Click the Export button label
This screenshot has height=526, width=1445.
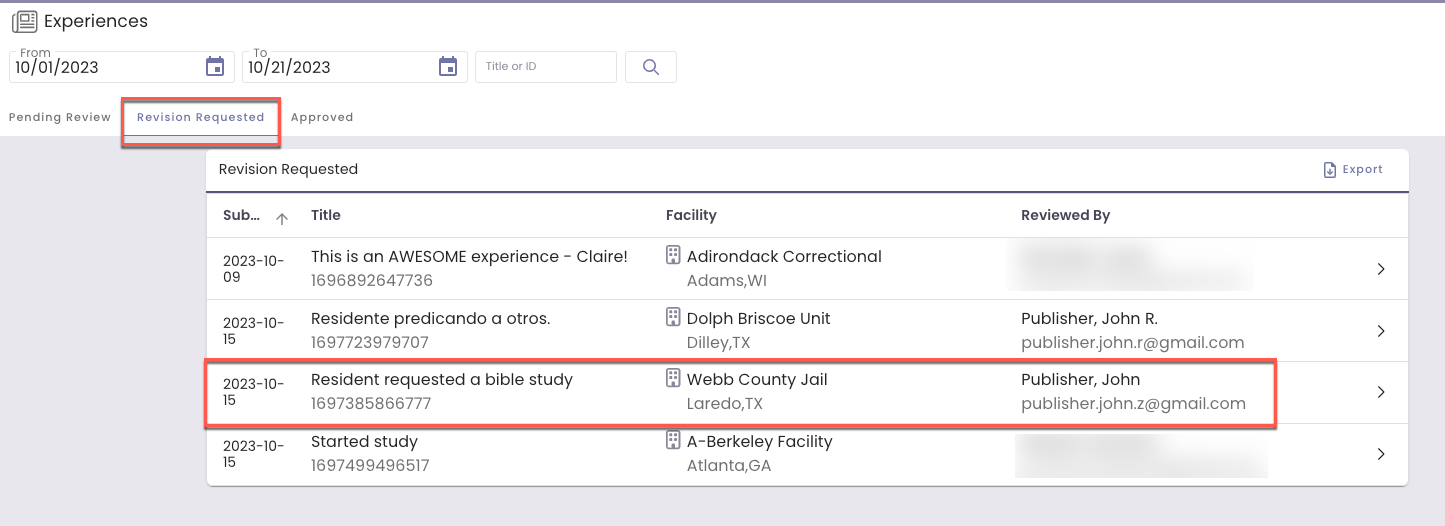click(x=1363, y=170)
